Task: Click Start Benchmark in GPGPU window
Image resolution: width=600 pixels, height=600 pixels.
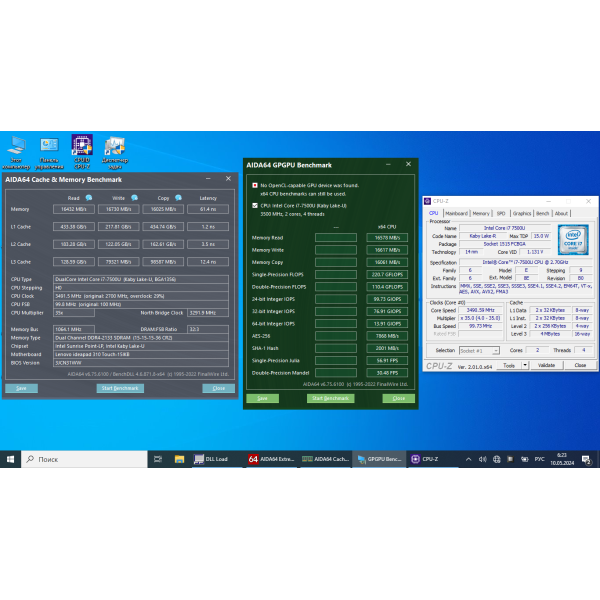Action: [331, 398]
